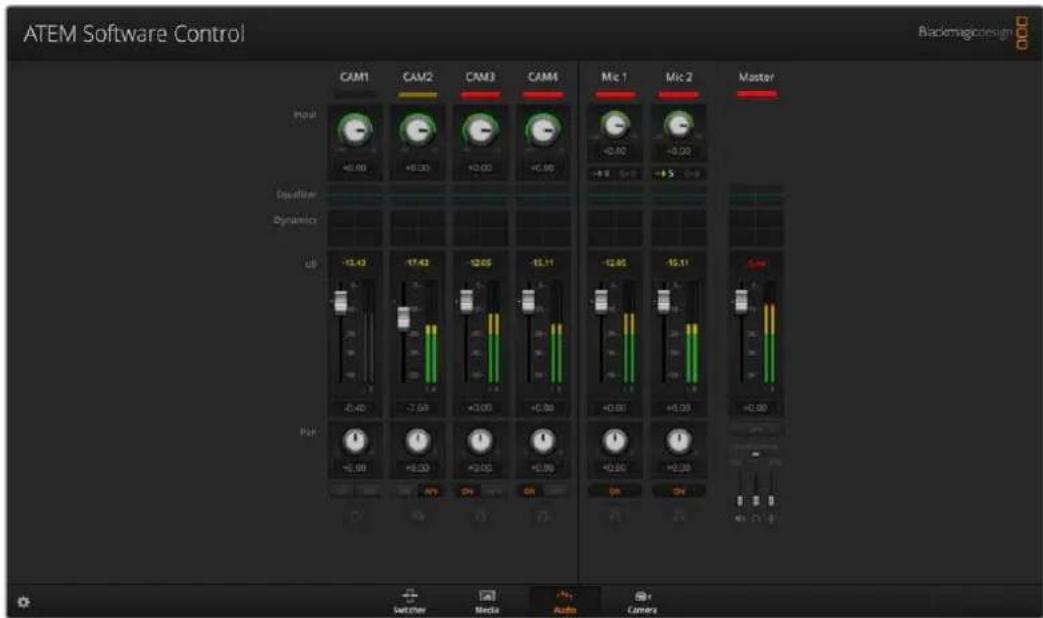Toggle the CAM2 ON button
The width and height of the screenshot is (1043, 618).
pos(404,492)
